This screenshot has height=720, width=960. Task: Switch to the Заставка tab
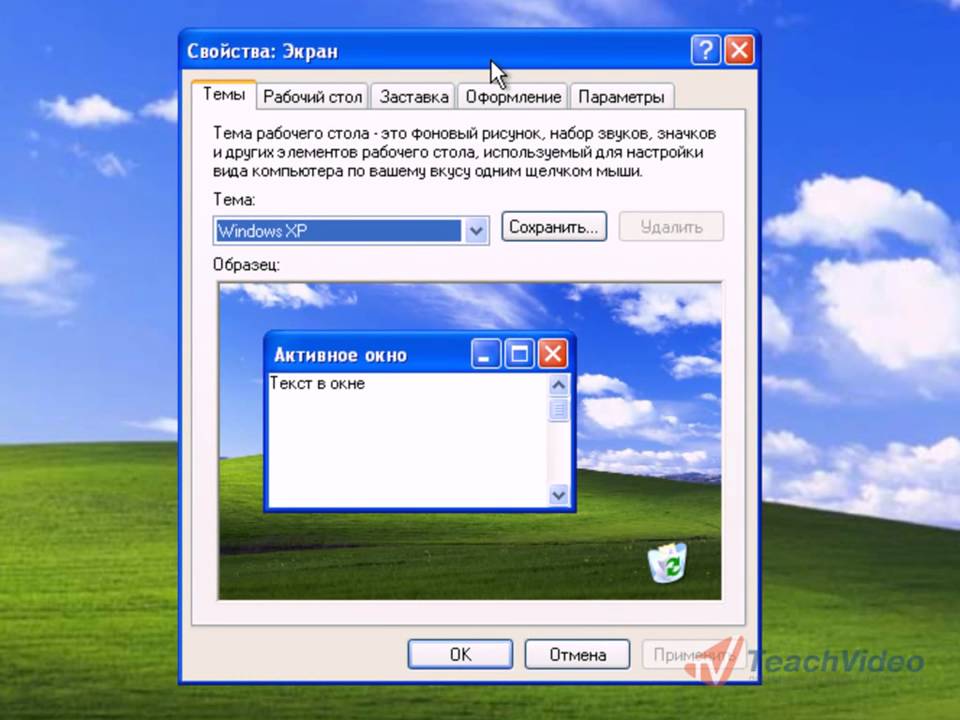tap(413, 97)
